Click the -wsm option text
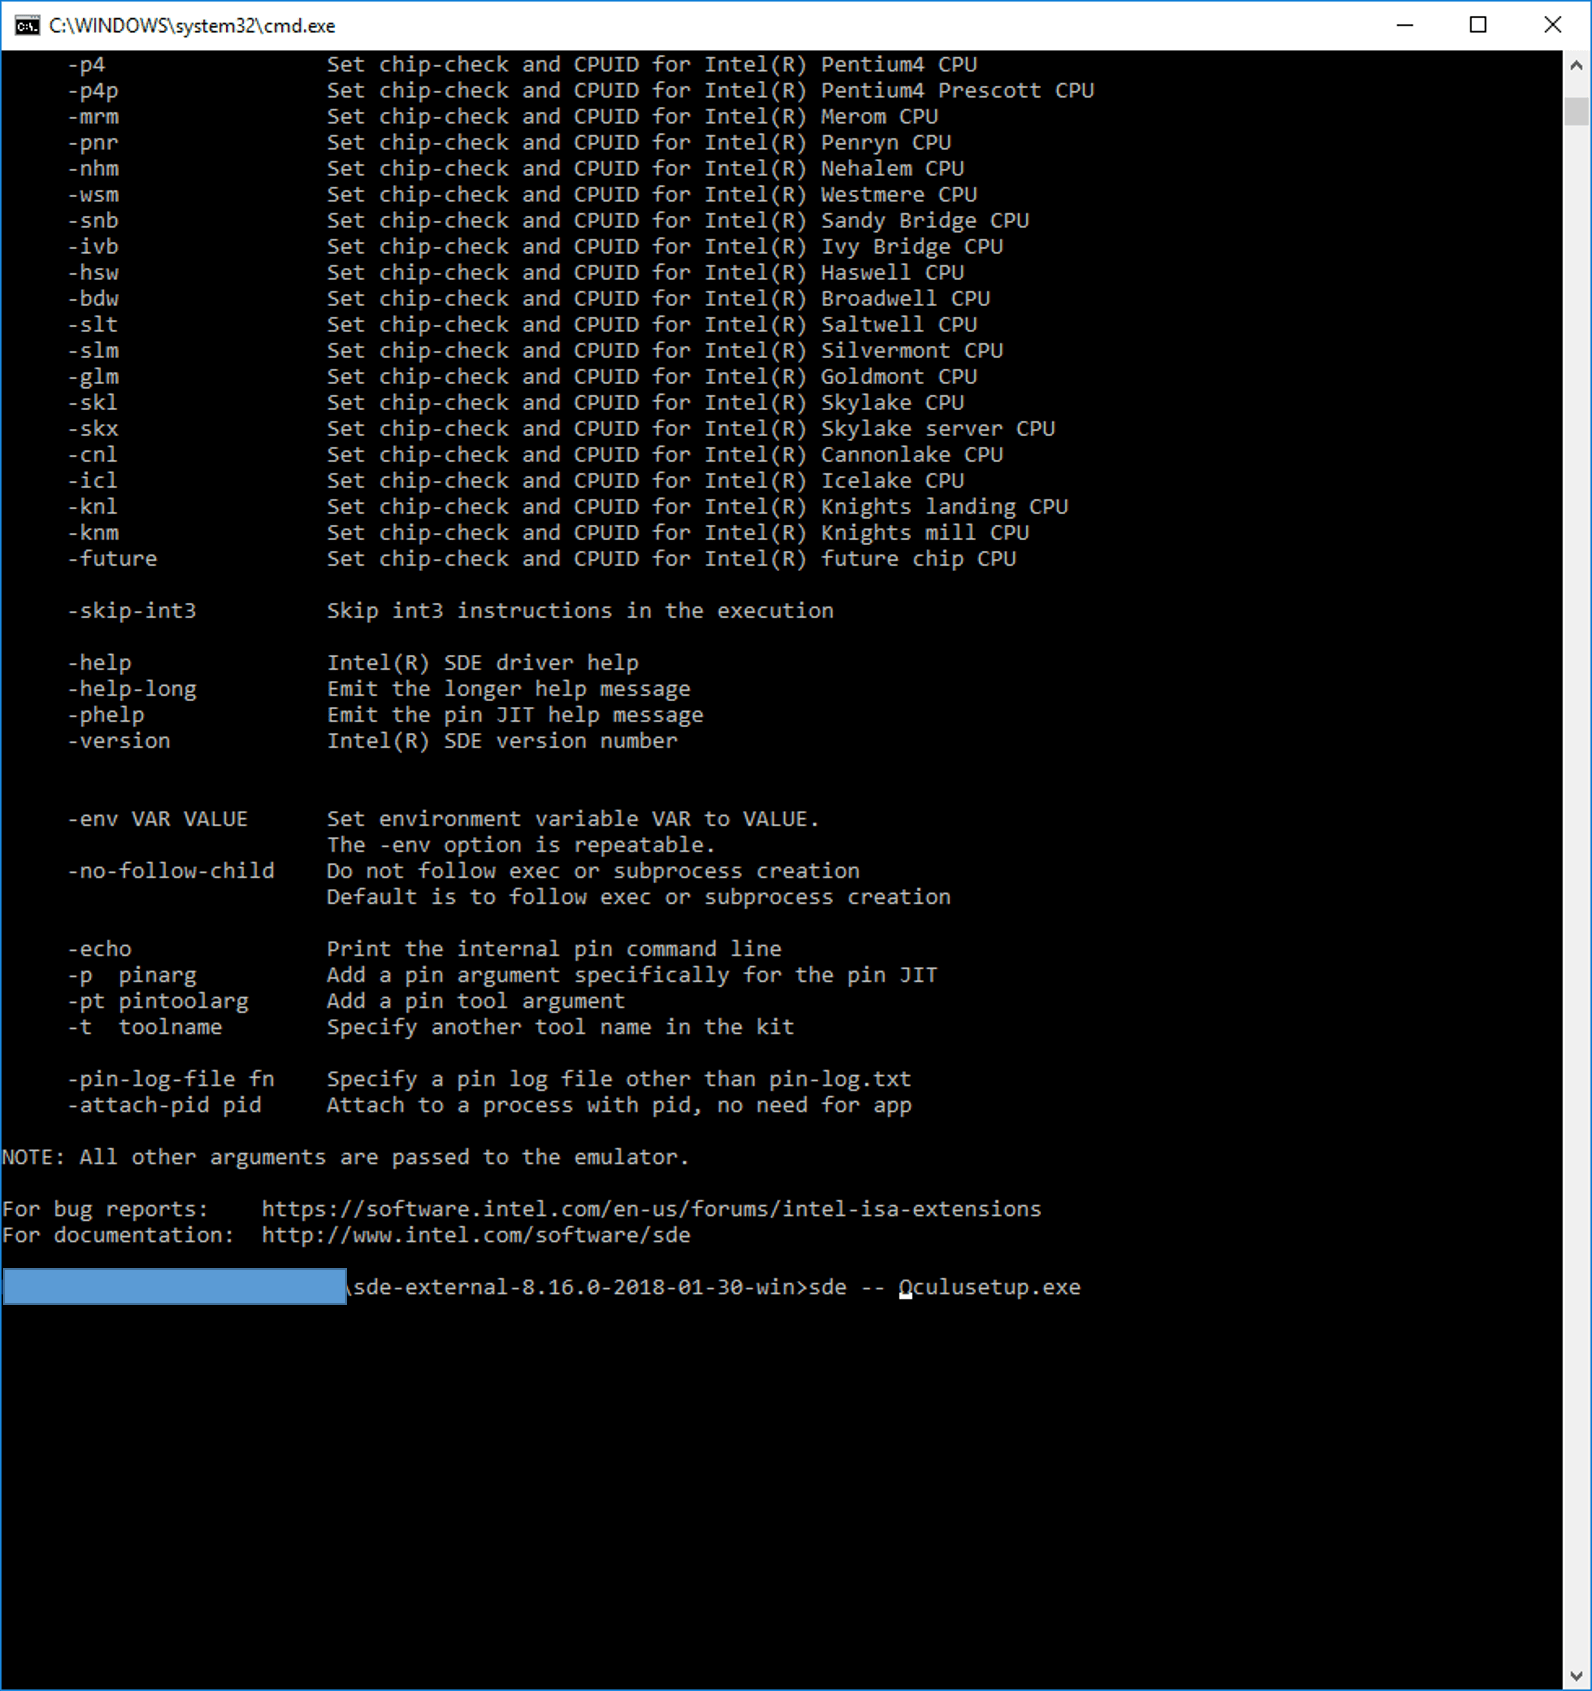This screenshot has height=1691, width=1592. [93, 195]
